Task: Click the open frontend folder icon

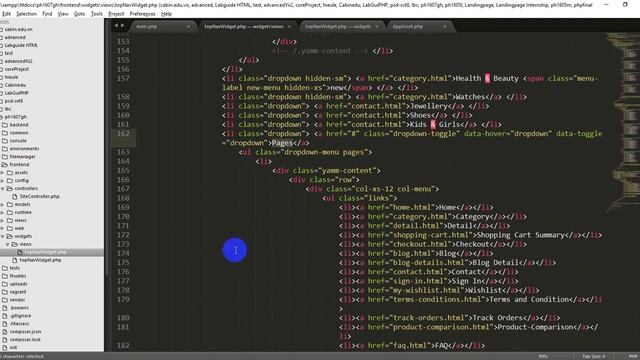Action: pyautogui.click(x=5, y=164)
